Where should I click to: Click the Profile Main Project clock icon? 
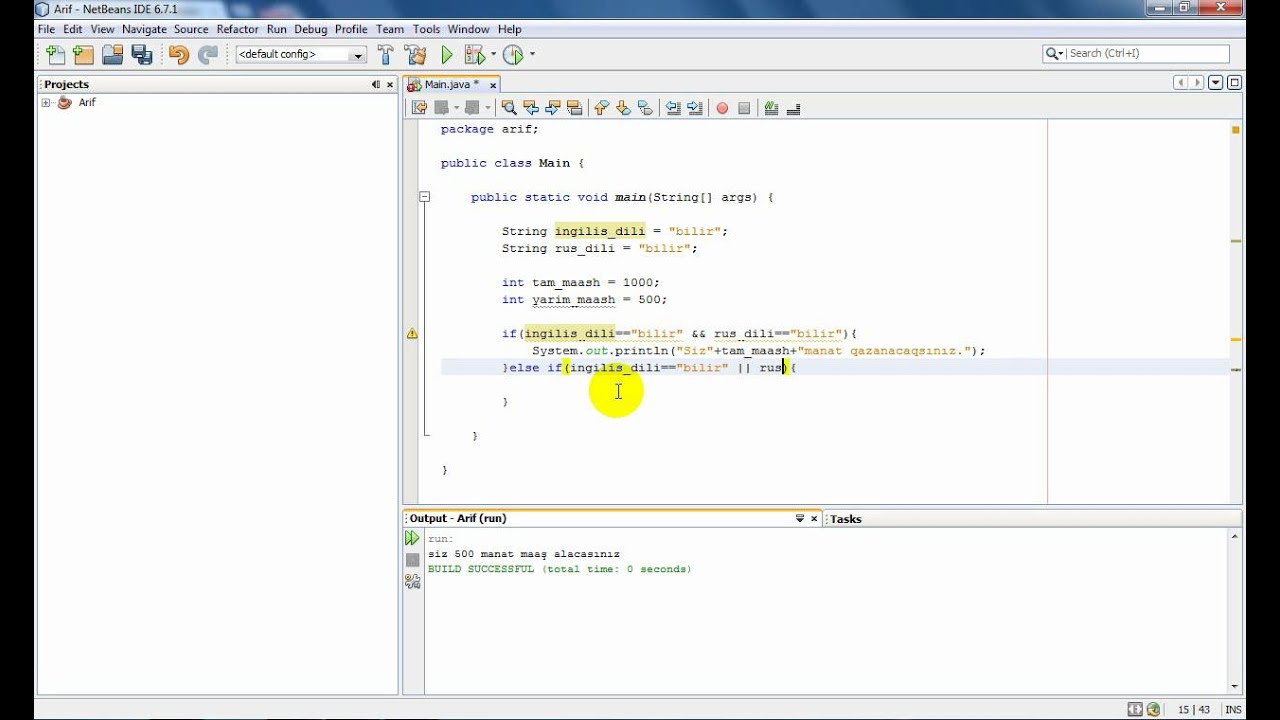pos(513,55)
